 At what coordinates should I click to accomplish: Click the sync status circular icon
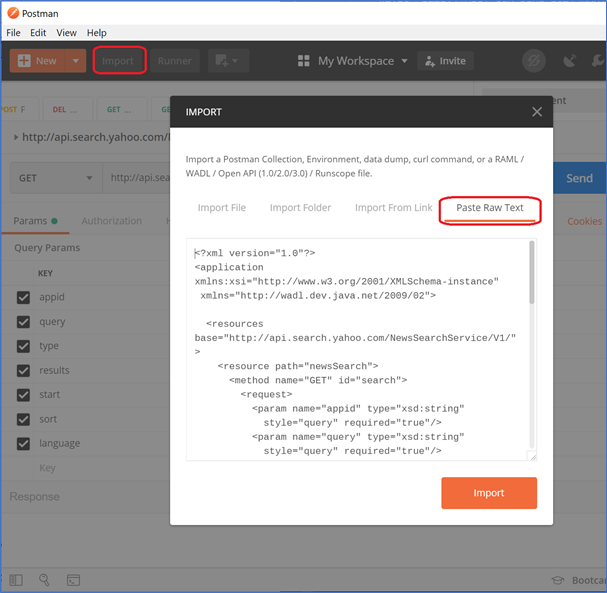click(533, 61)
